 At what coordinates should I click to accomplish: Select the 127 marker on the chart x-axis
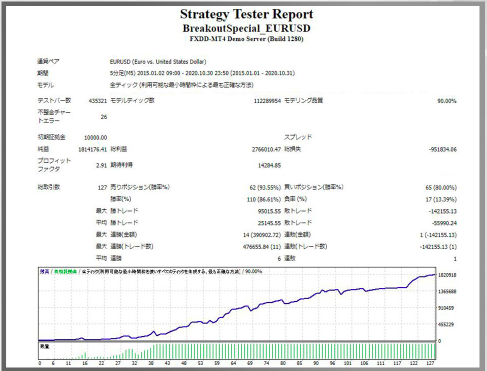[430, 363]
